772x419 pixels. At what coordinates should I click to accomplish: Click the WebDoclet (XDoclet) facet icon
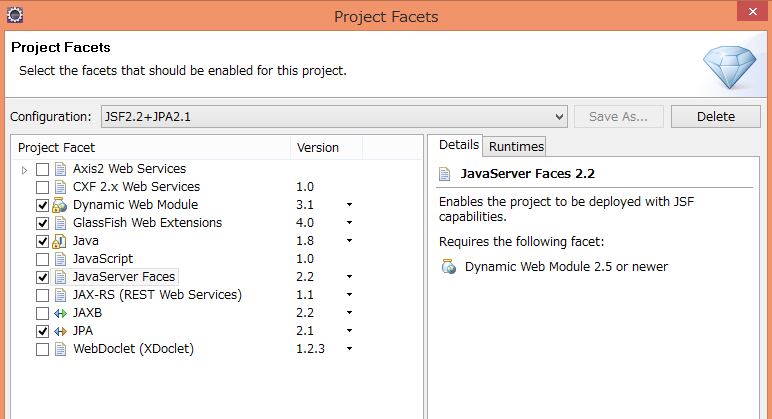(60, 349)
